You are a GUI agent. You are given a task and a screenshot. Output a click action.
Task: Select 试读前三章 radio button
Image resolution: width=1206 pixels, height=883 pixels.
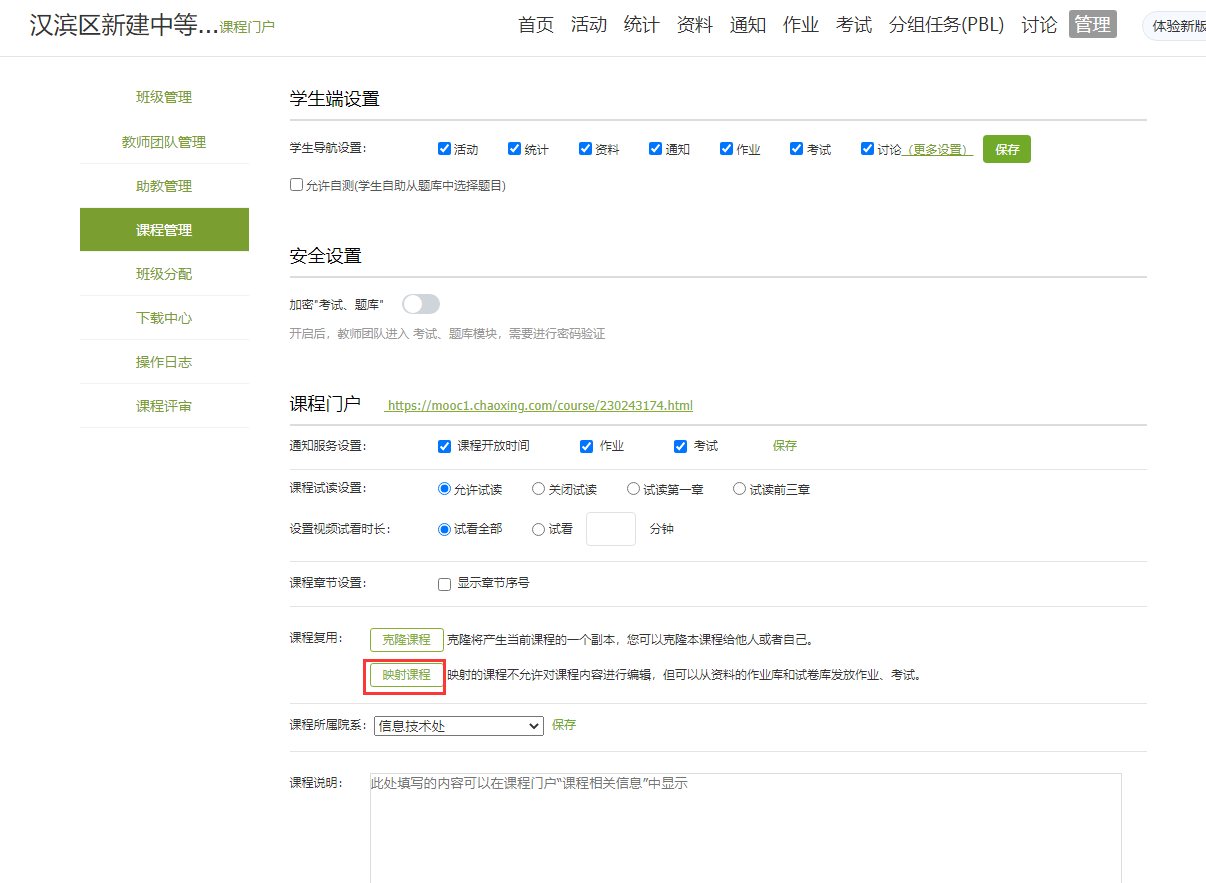point(740,489)
